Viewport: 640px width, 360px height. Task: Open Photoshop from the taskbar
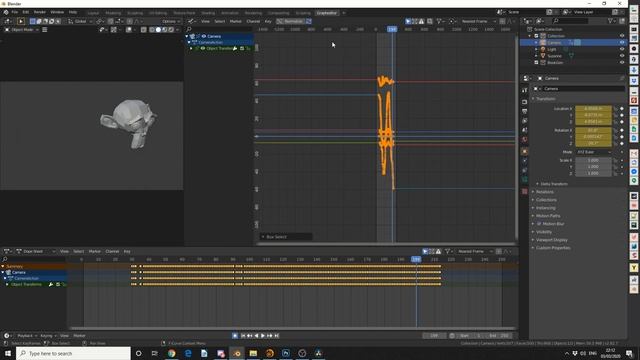(x=286, y=353)
